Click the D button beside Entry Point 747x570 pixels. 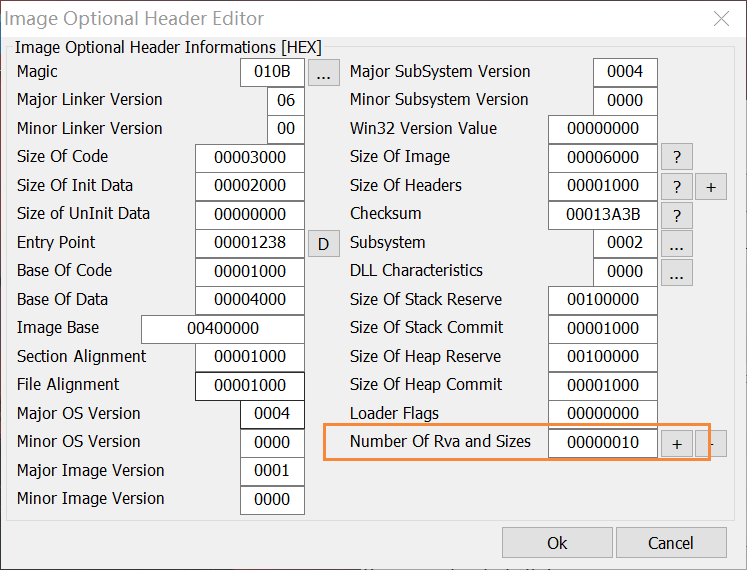(323, 244)
